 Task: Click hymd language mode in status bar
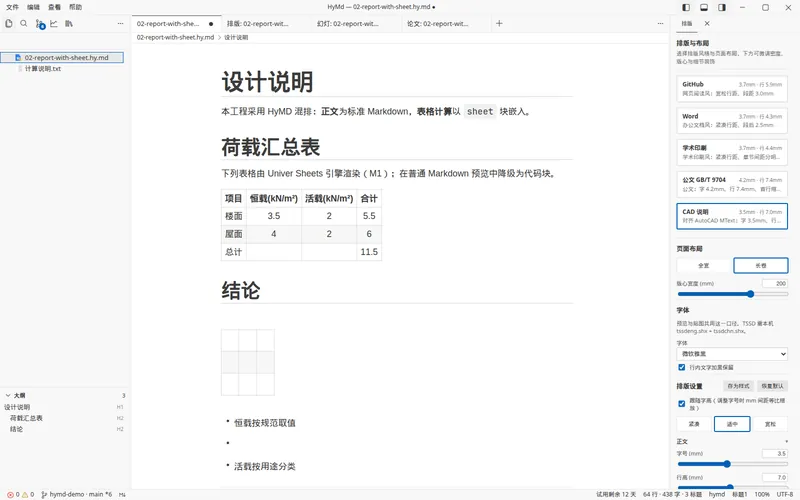717,494
